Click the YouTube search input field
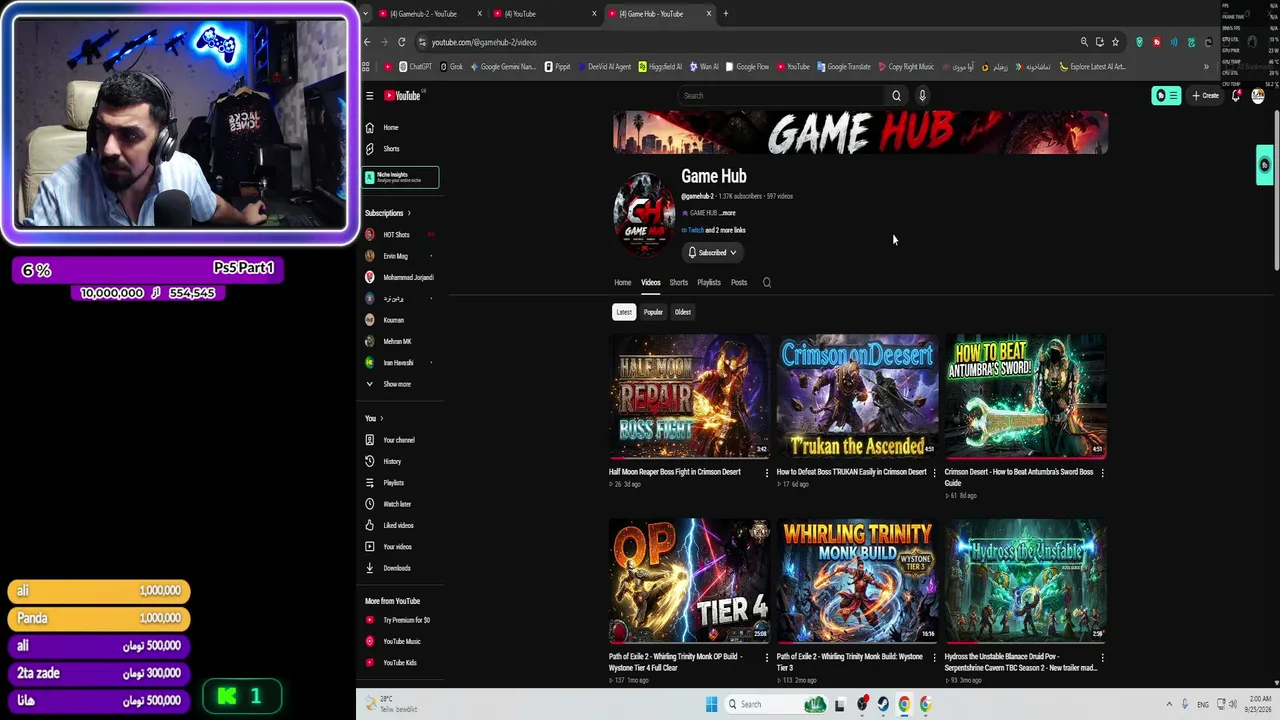 tap(783, 96)
